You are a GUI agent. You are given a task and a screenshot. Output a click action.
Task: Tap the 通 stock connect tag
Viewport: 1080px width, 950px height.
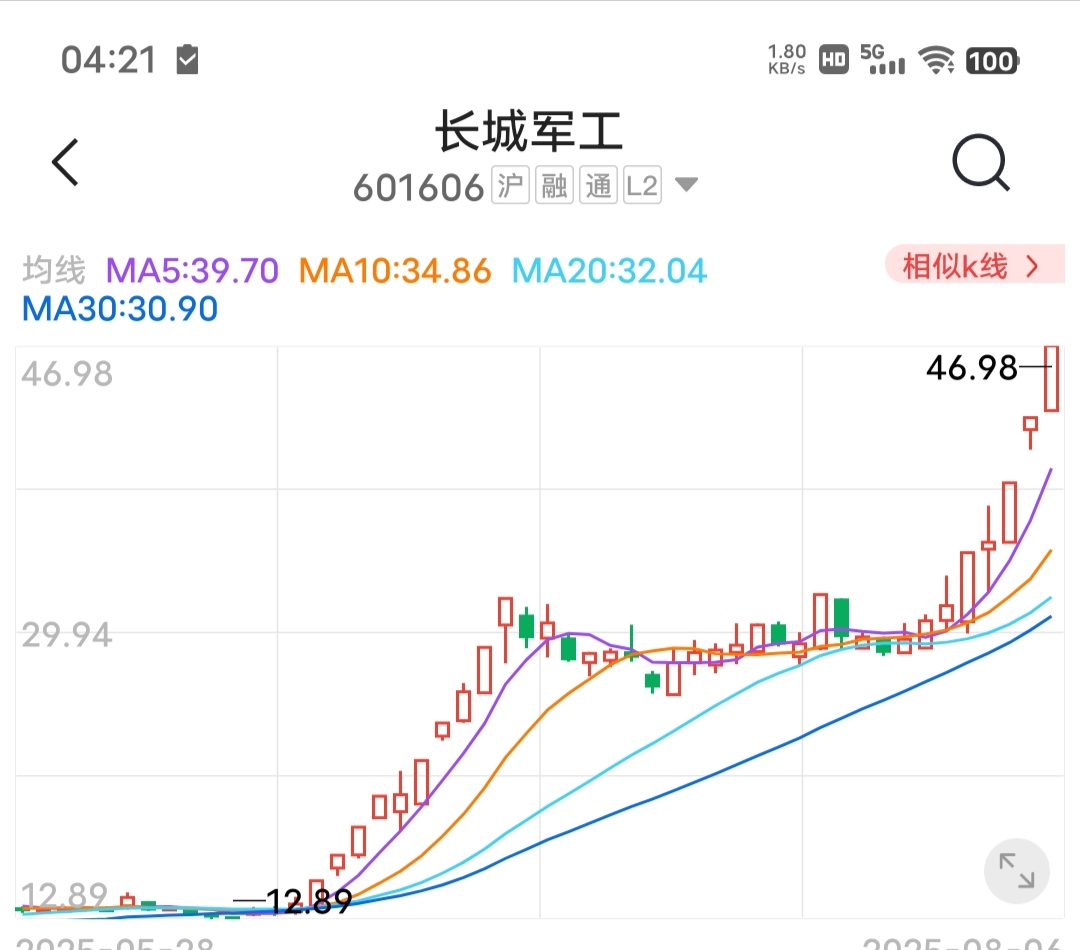point(599,185)
